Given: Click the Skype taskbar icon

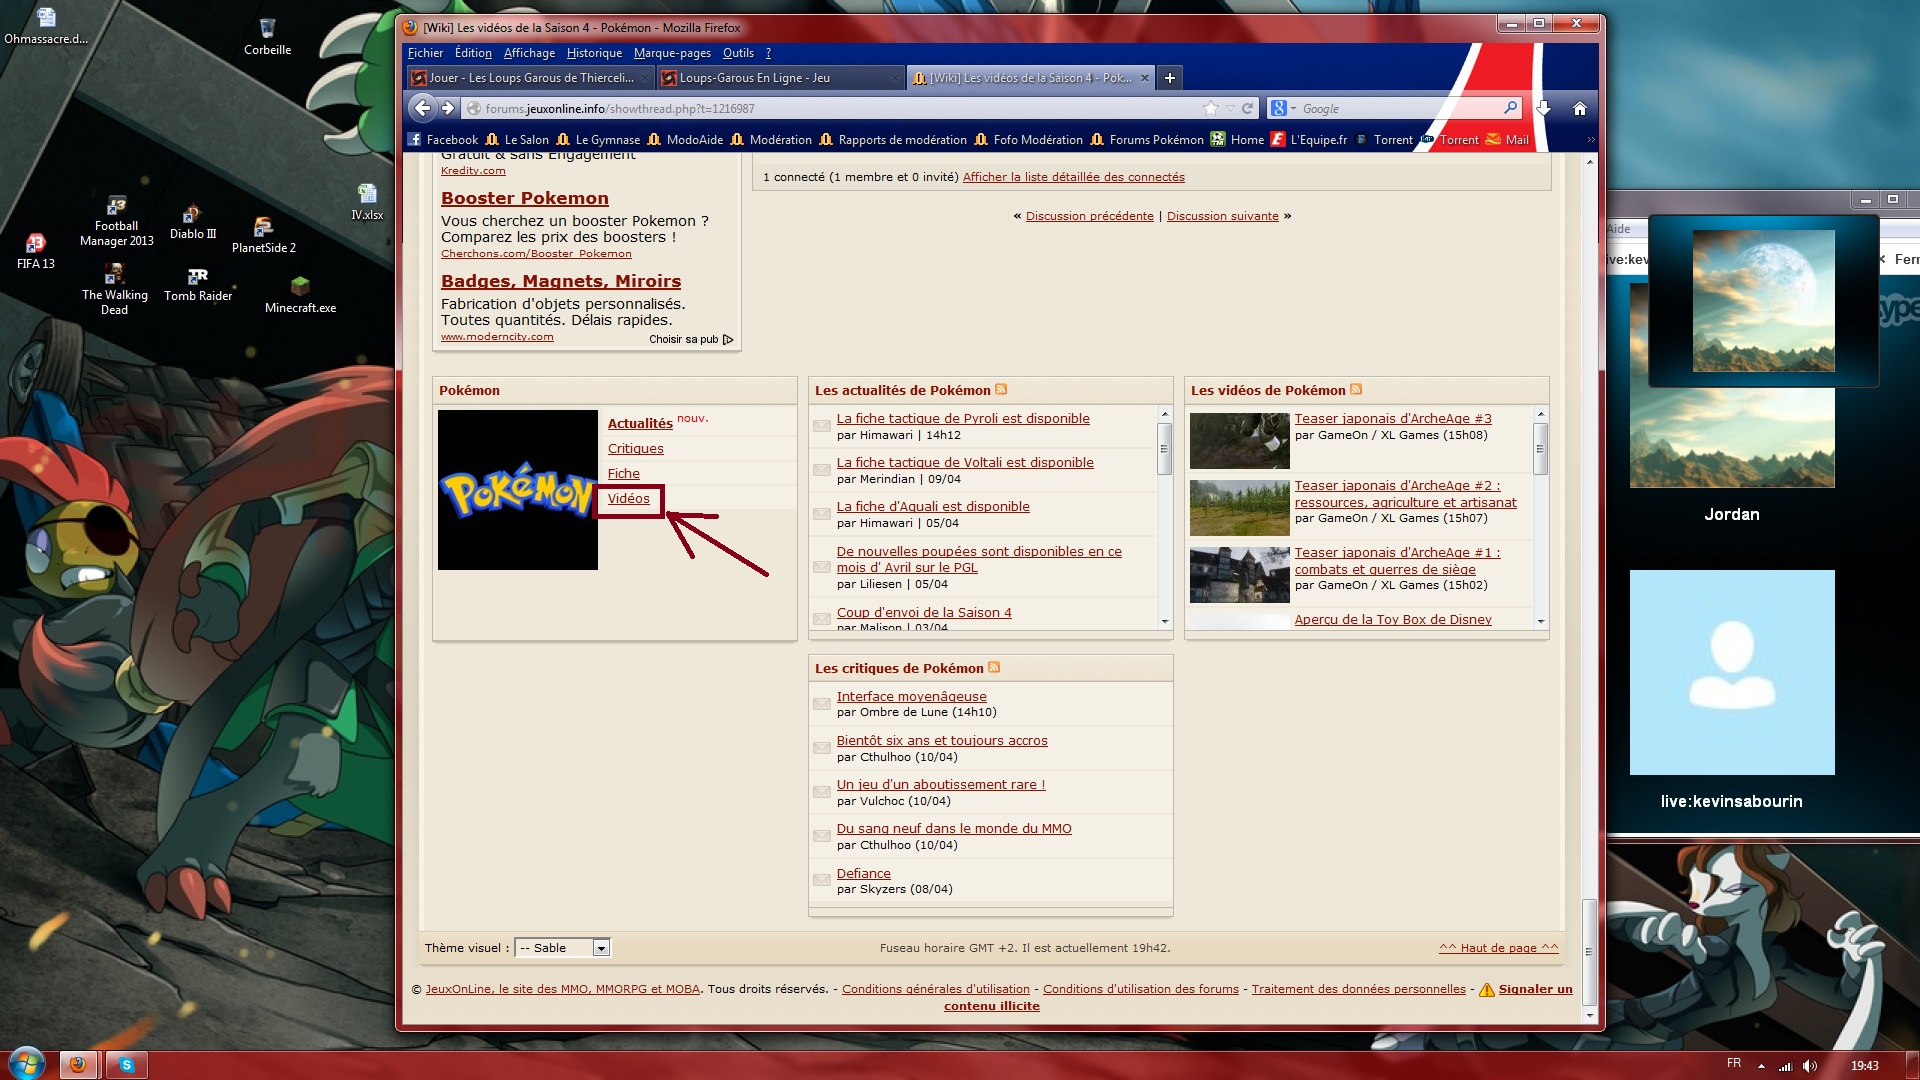Looking at the screenshot, I should pos(127,1065).
